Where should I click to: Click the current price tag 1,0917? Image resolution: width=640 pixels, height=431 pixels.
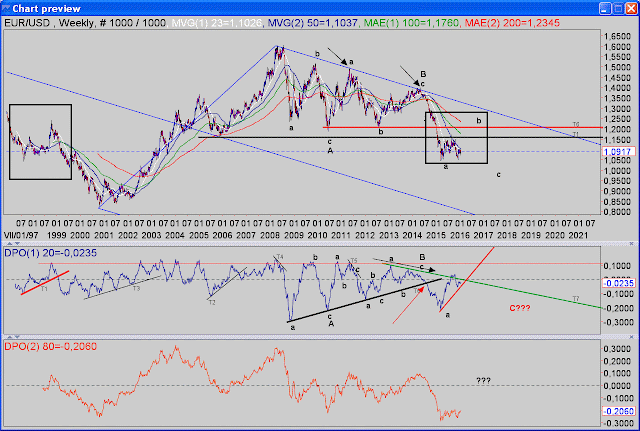pos(619,151)
